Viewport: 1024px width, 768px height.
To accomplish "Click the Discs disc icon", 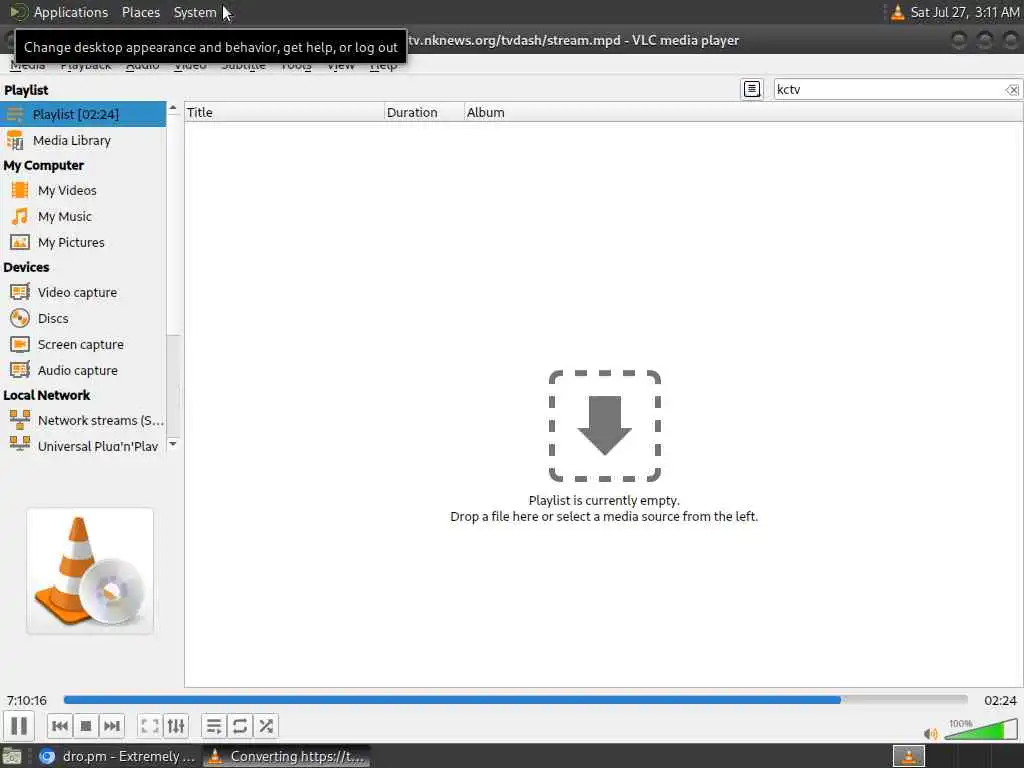I will (x=20, y=318).
